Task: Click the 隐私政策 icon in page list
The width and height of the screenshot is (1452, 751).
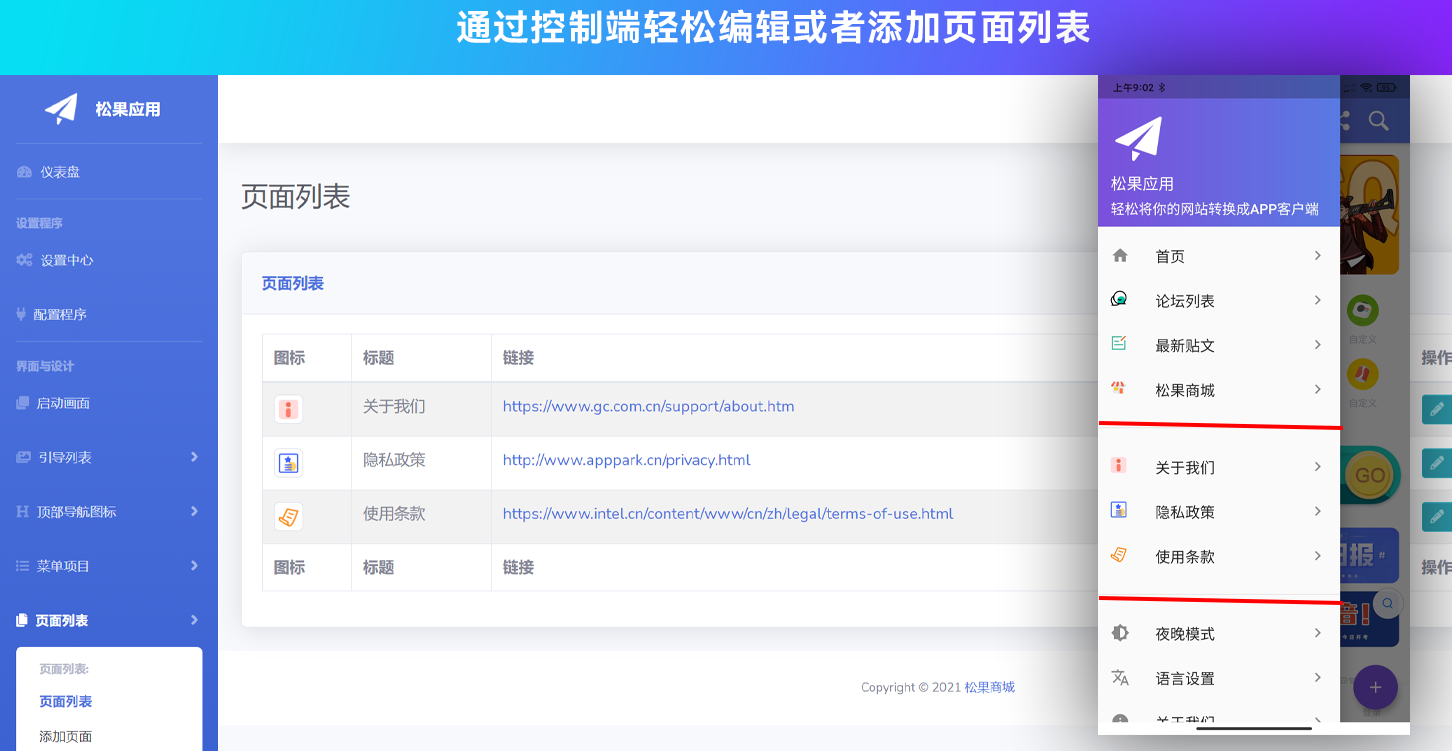Action: [288, 463]
